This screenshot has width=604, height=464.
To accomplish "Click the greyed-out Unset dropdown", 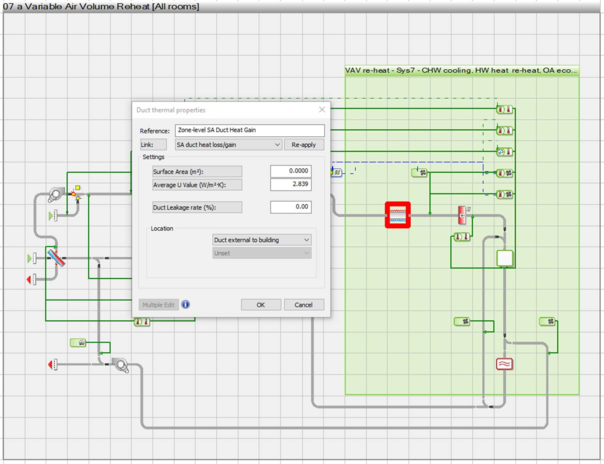I will coord(261,253).
